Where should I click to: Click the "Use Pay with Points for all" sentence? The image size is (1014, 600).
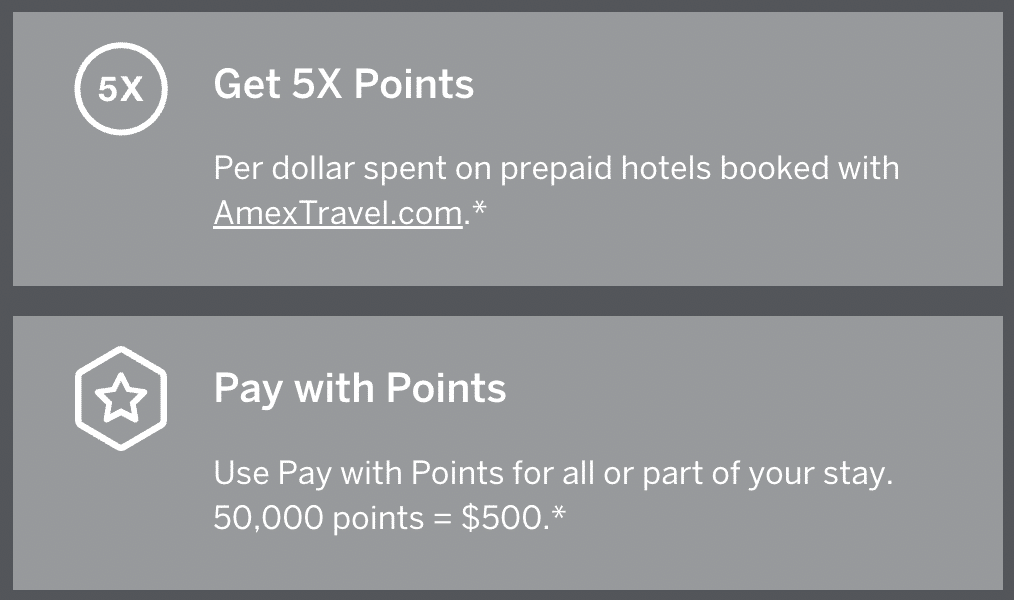[552, 472]
